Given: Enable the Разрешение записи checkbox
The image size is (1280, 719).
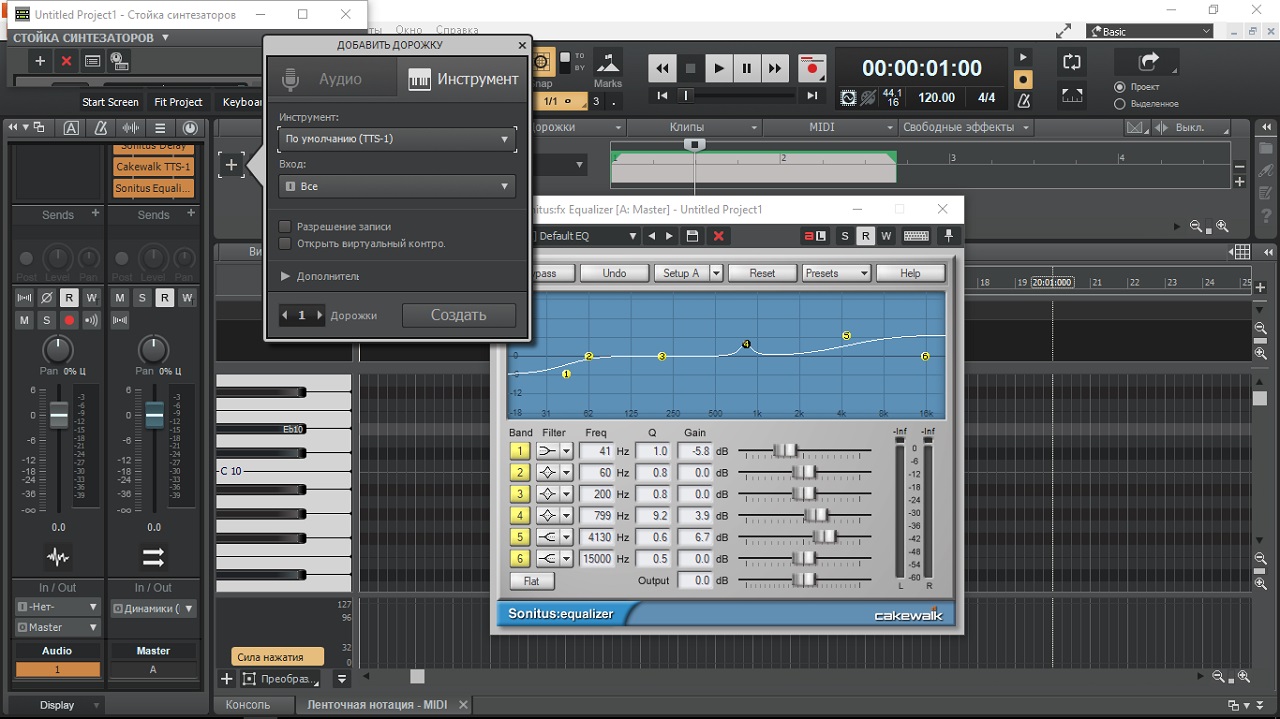Looking at the screenshot, I should tap(285, 227).
